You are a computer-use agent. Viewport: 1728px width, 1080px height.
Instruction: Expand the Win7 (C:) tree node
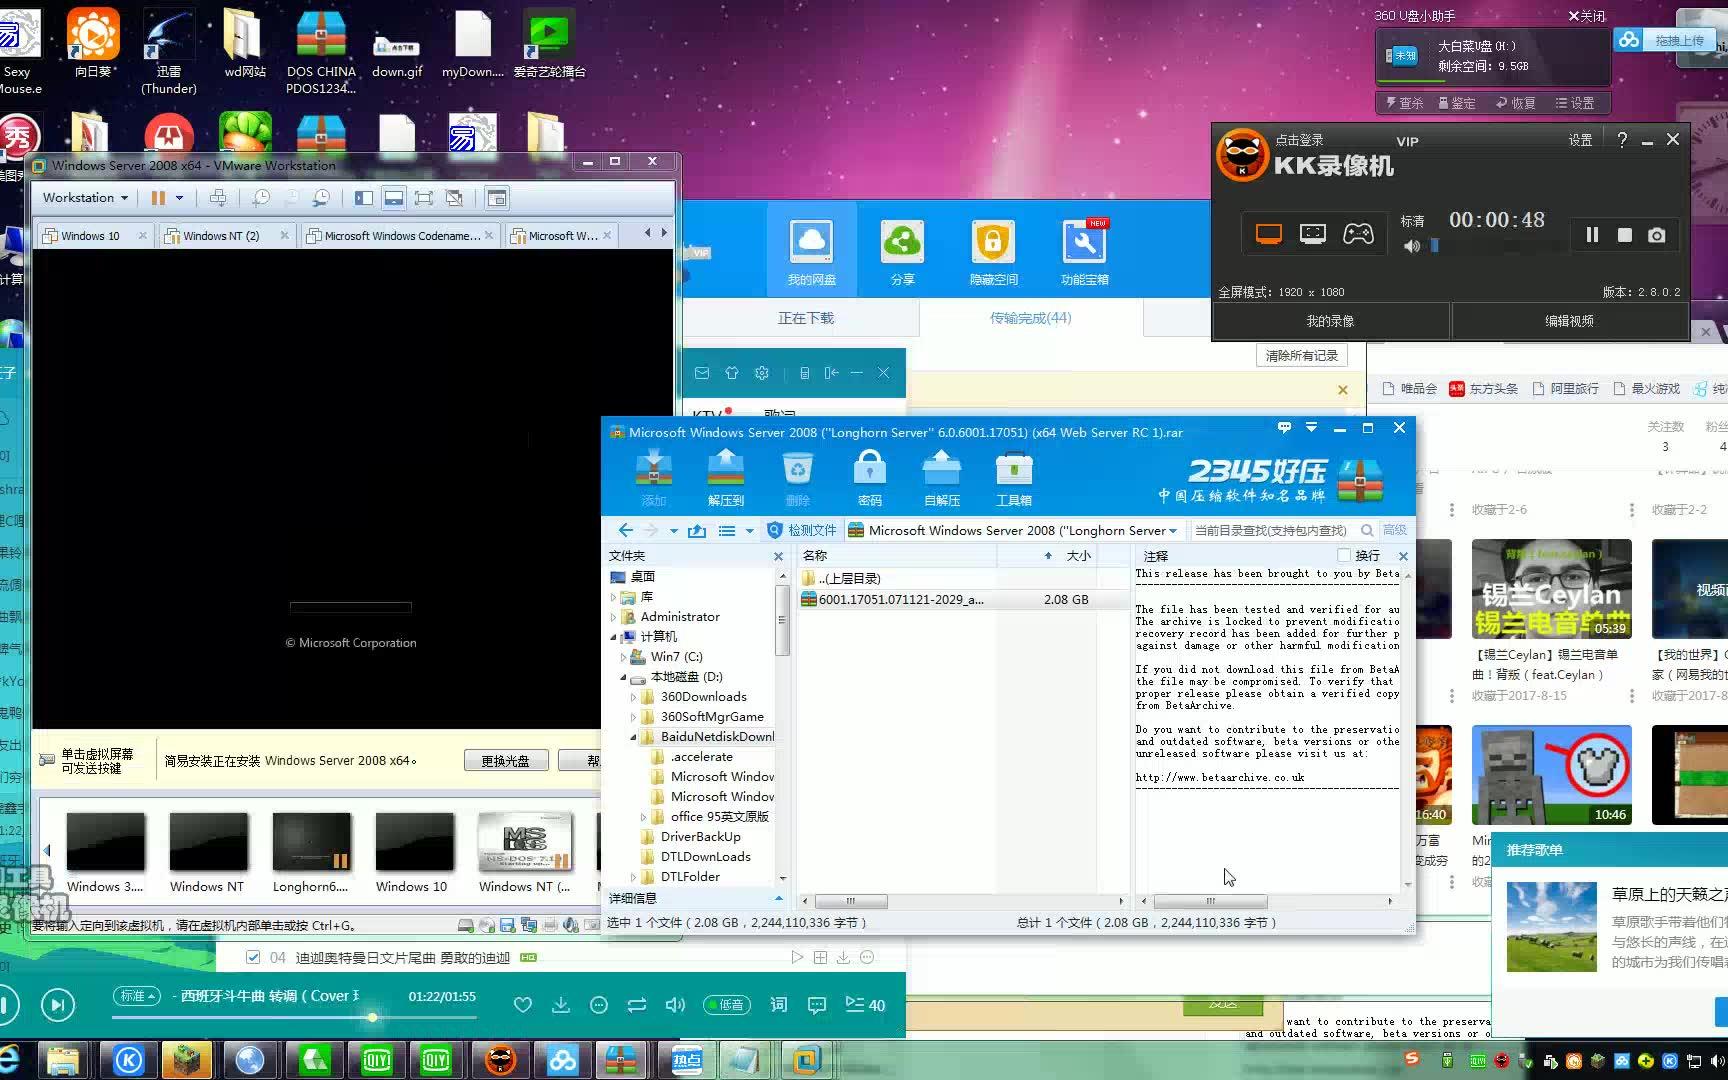click(x=623, y=657)
